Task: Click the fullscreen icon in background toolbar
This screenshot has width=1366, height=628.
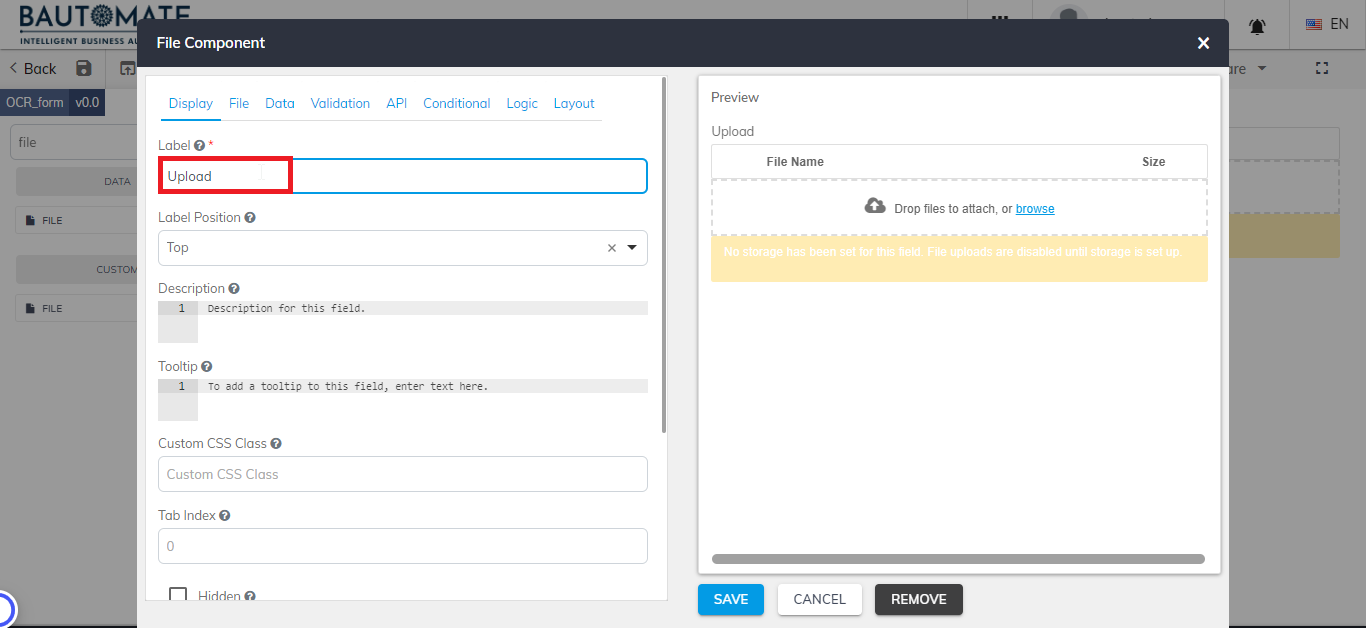Action: click(1322, 68)
